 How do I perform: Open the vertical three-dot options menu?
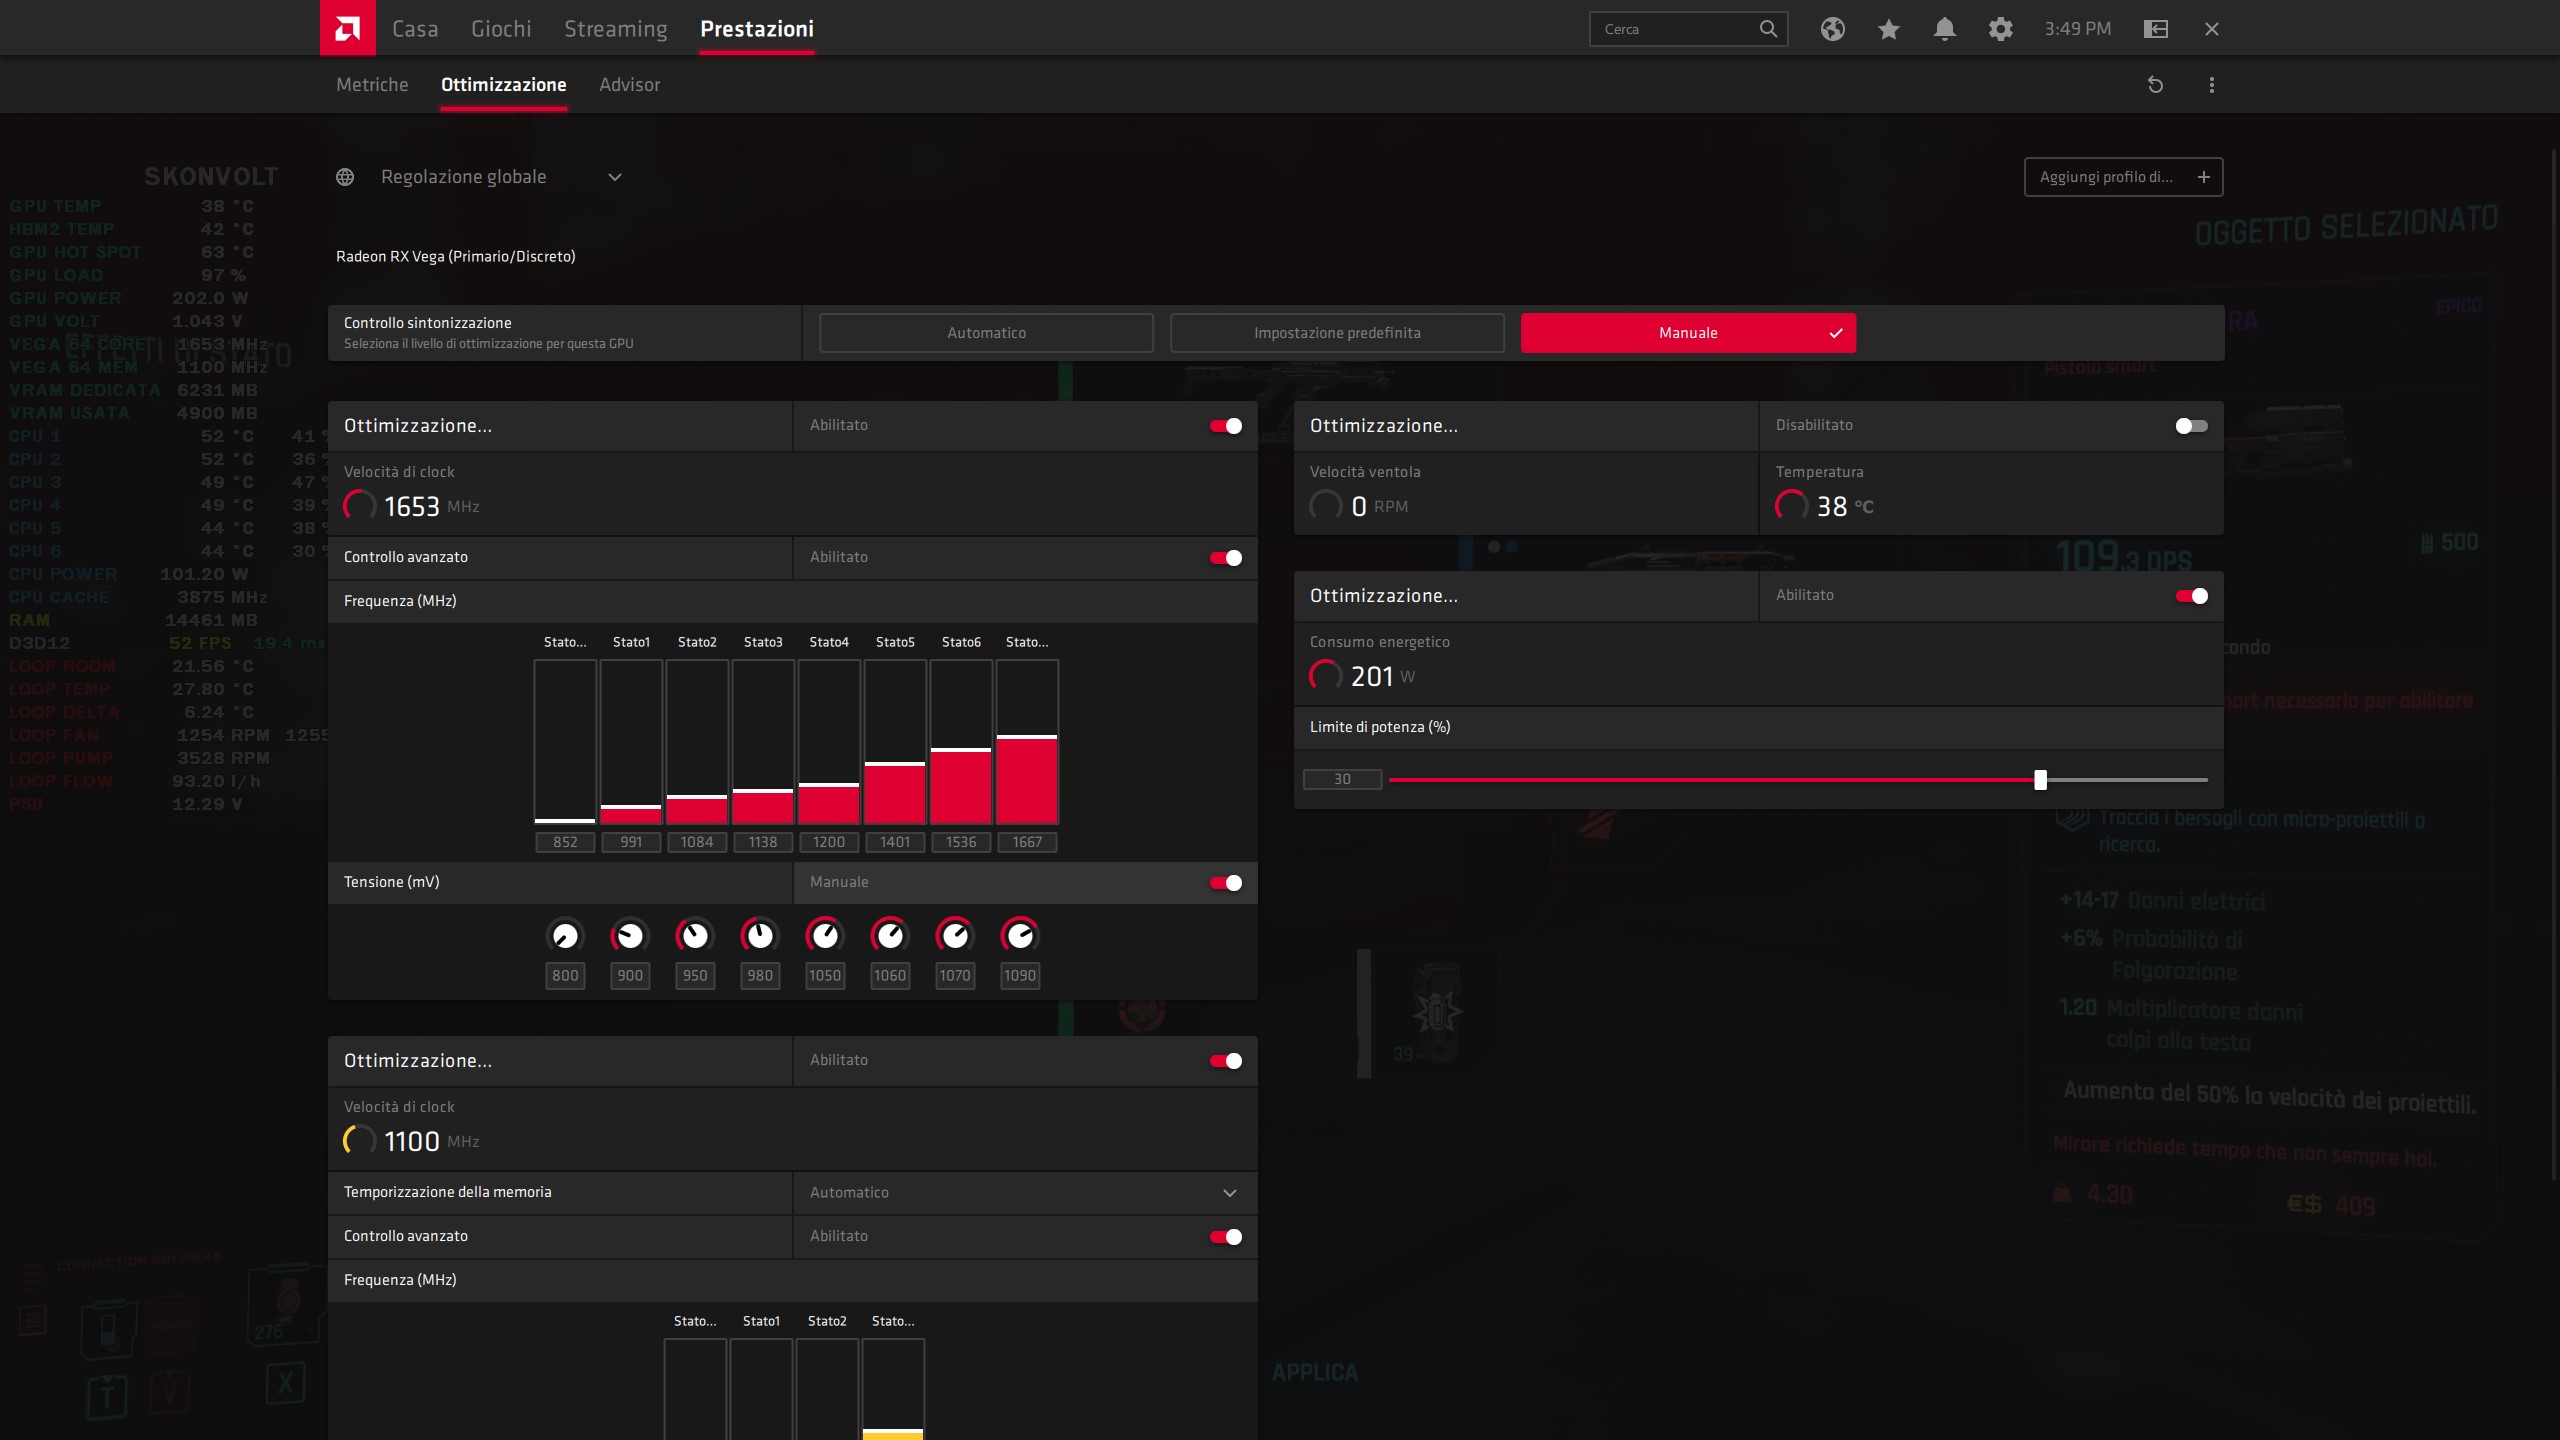coord(2212,85)
